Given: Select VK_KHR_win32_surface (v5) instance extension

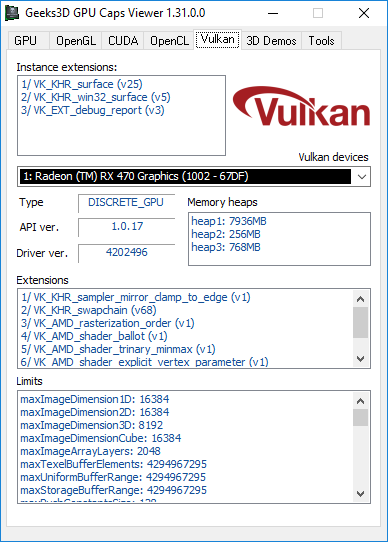Looking at the screenshot, I should [x=96, y=97].
